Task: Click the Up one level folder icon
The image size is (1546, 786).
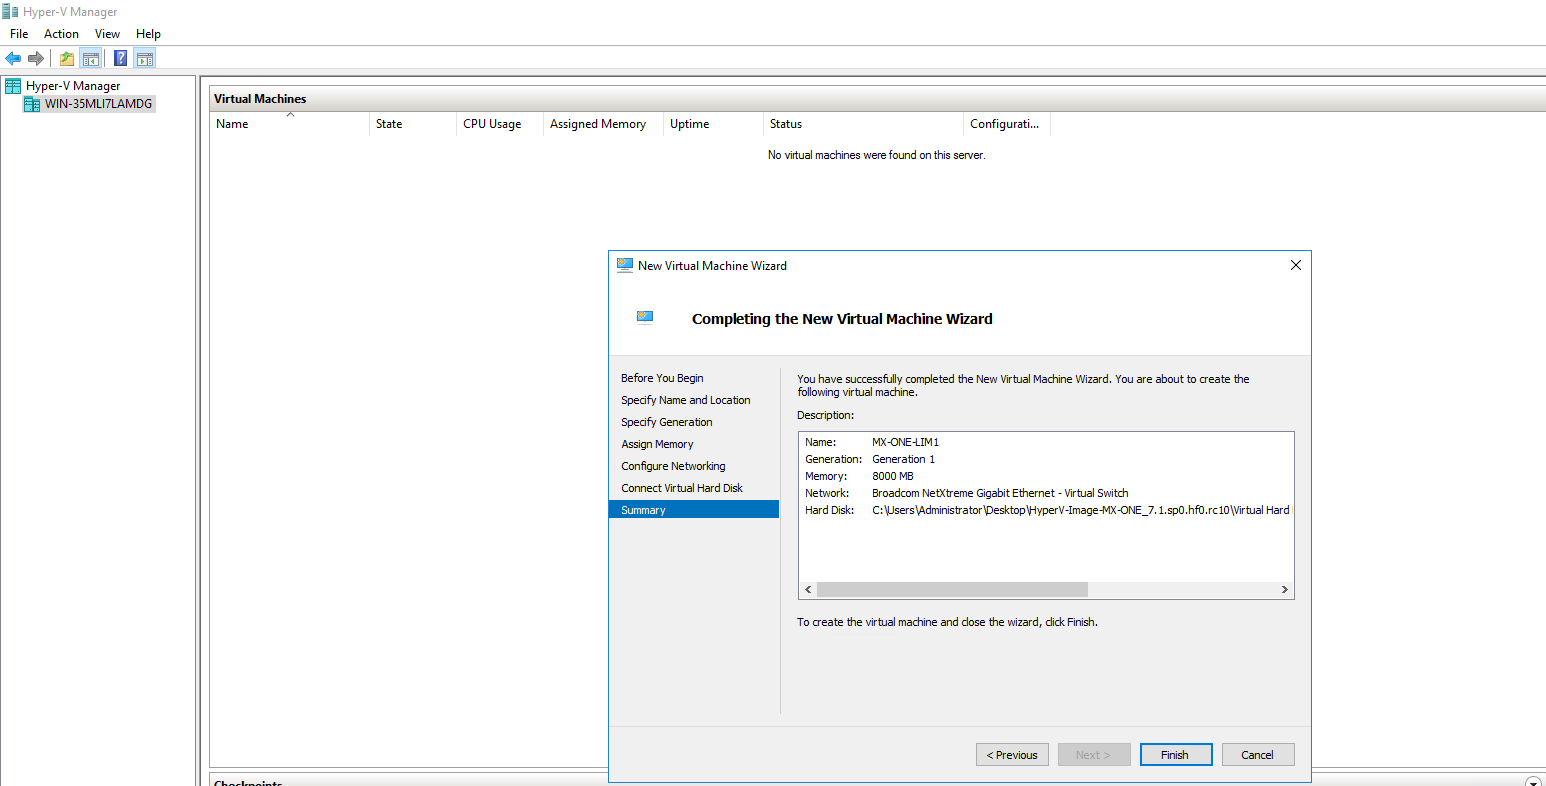Action: coord(67,58)
